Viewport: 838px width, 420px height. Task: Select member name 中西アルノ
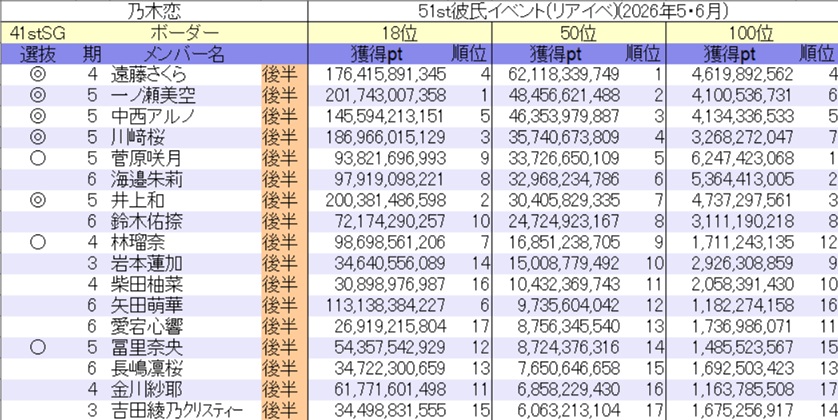click(x=153, y=116)
